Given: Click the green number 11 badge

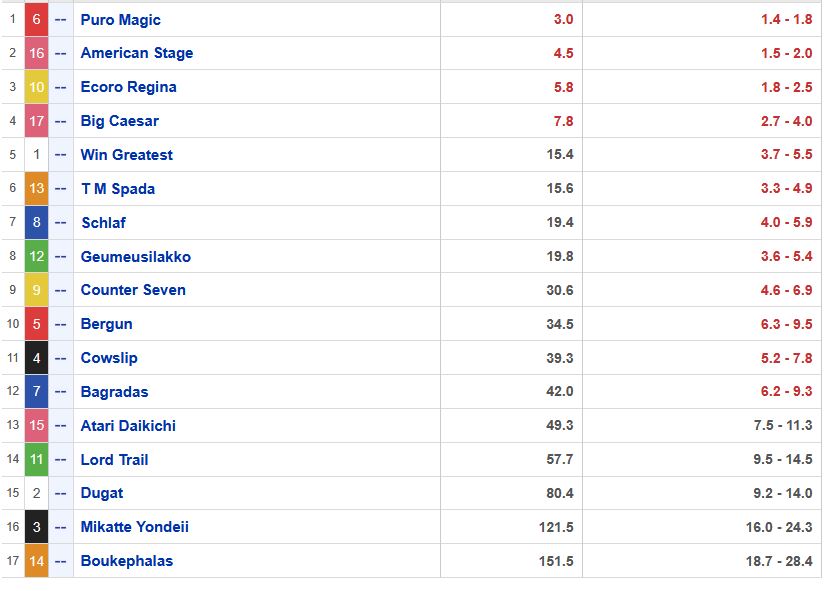Looking at the screenshot, I should coord(37,460).
